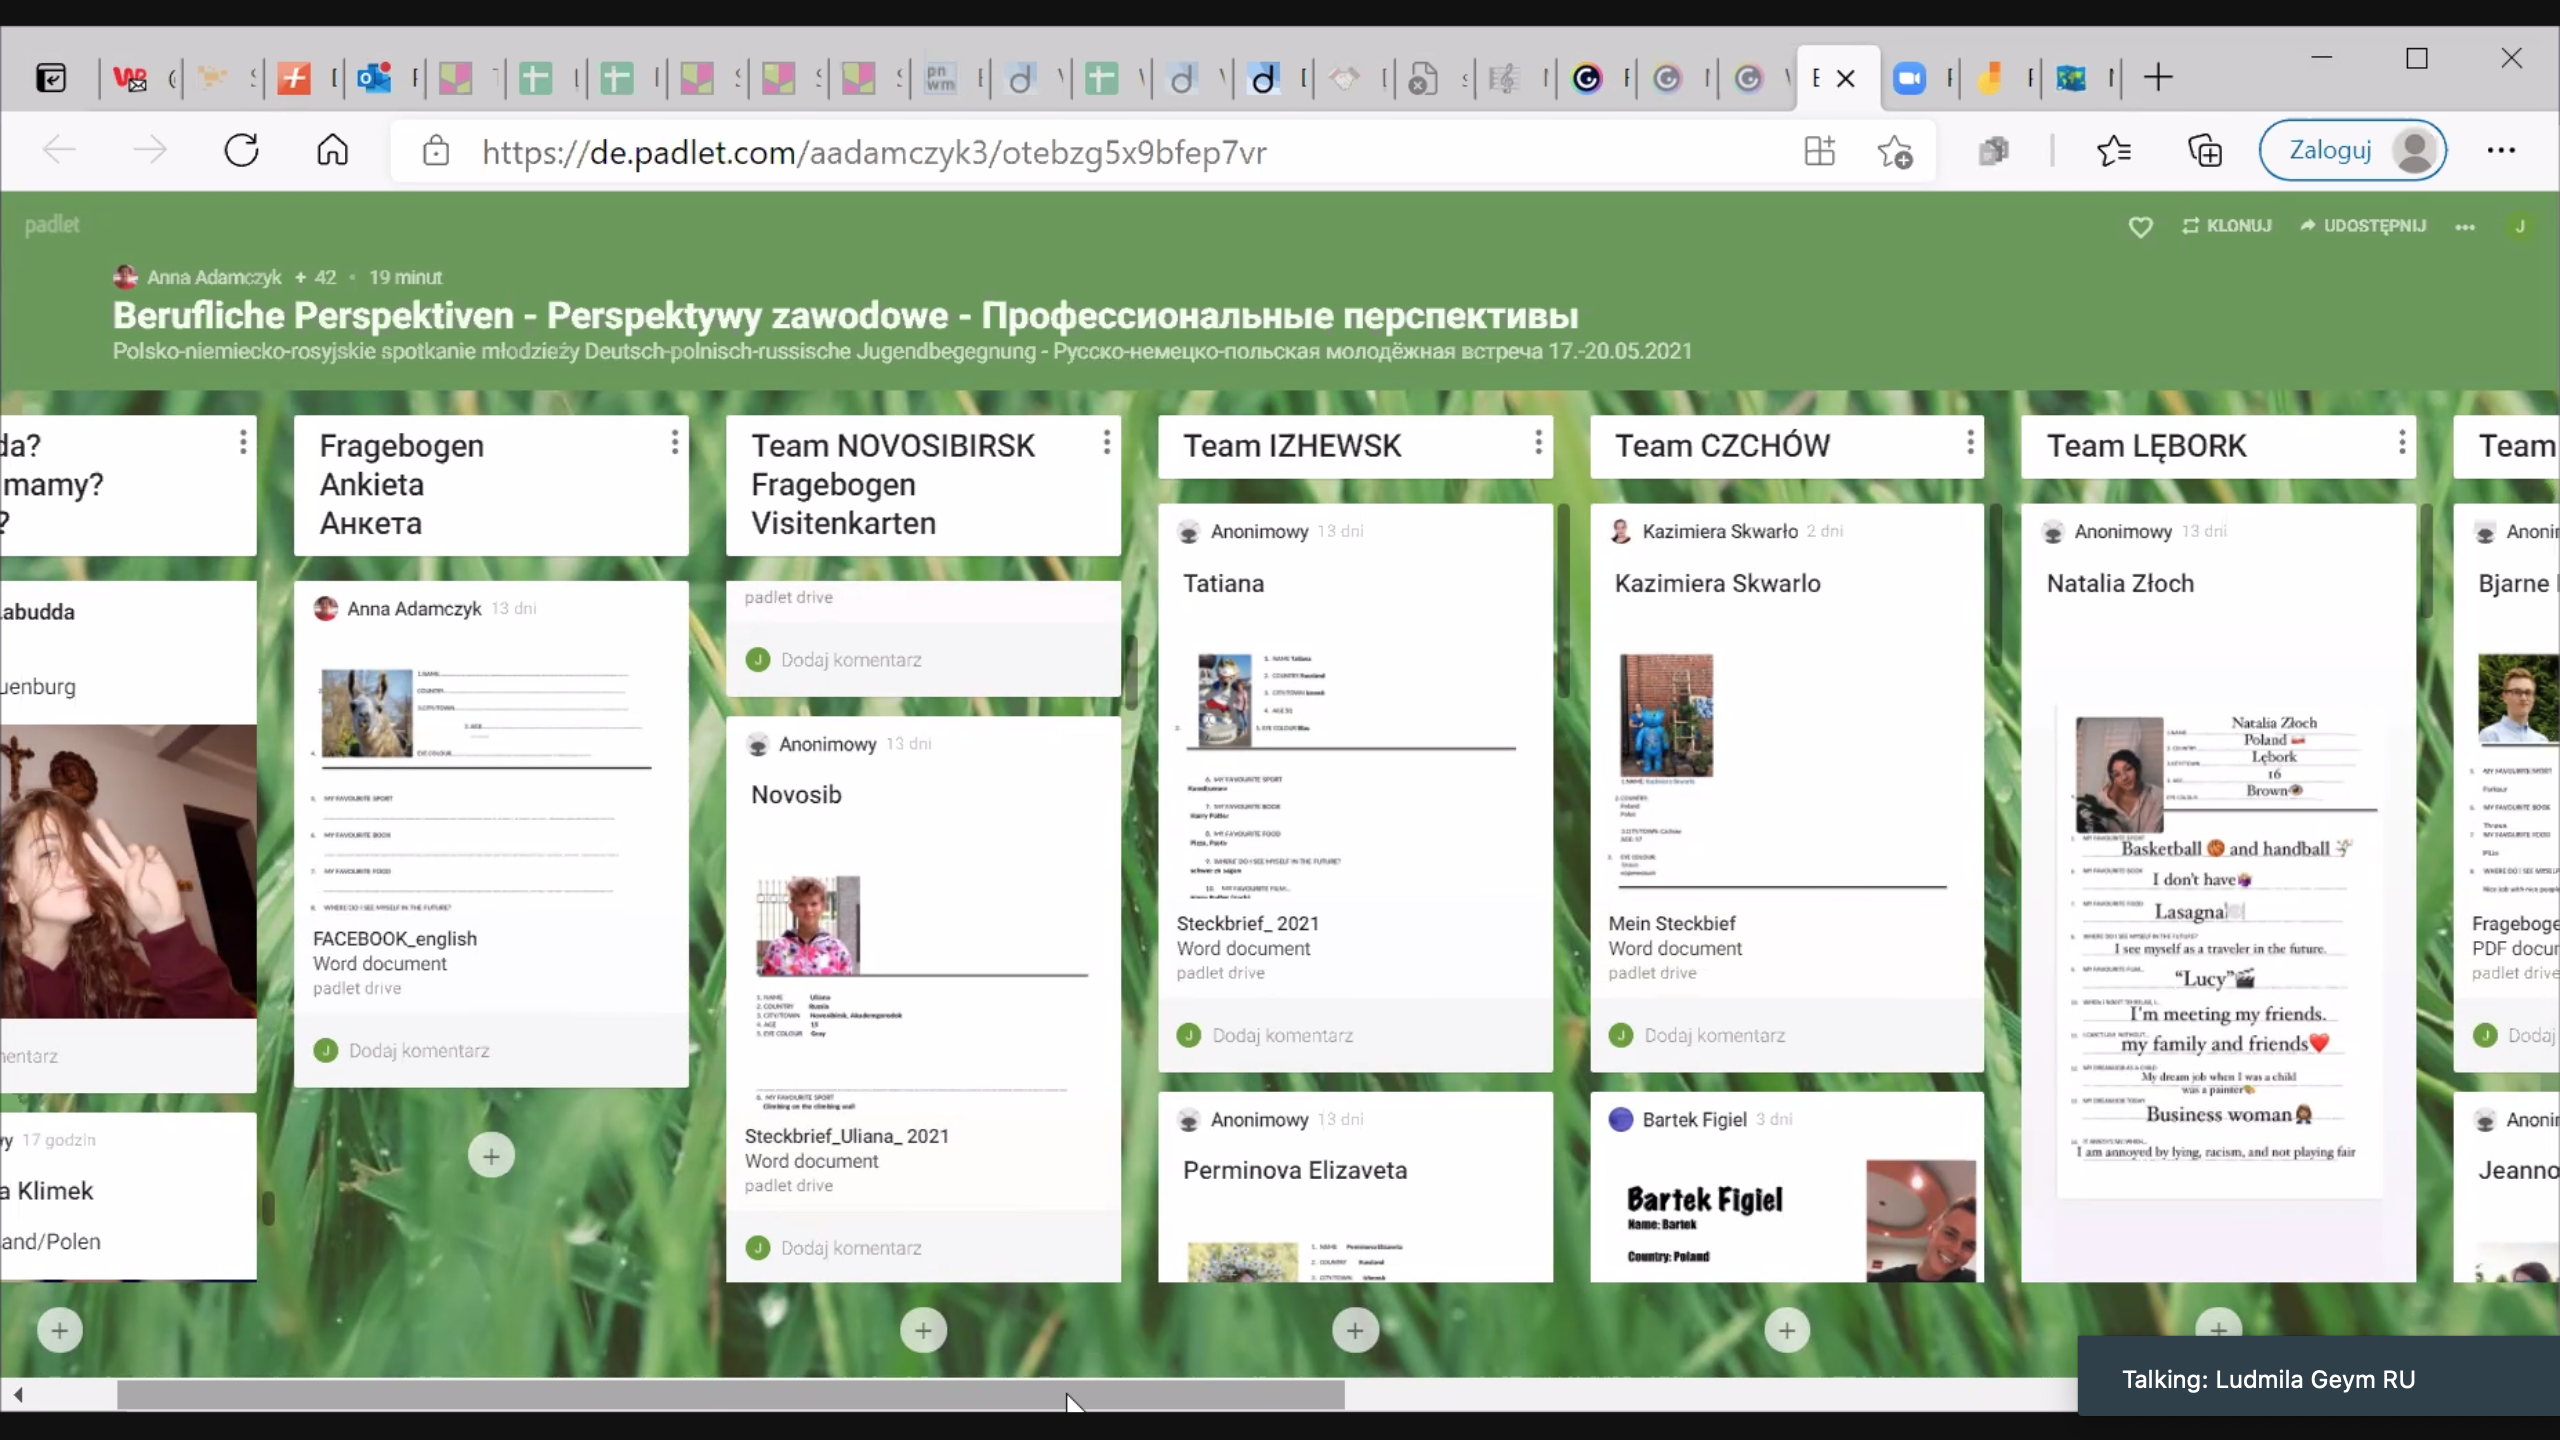Viewport: 2560px width, 1440px height.
Task: Switch to the orange plus-icon tab
Action: coord(294,78)
